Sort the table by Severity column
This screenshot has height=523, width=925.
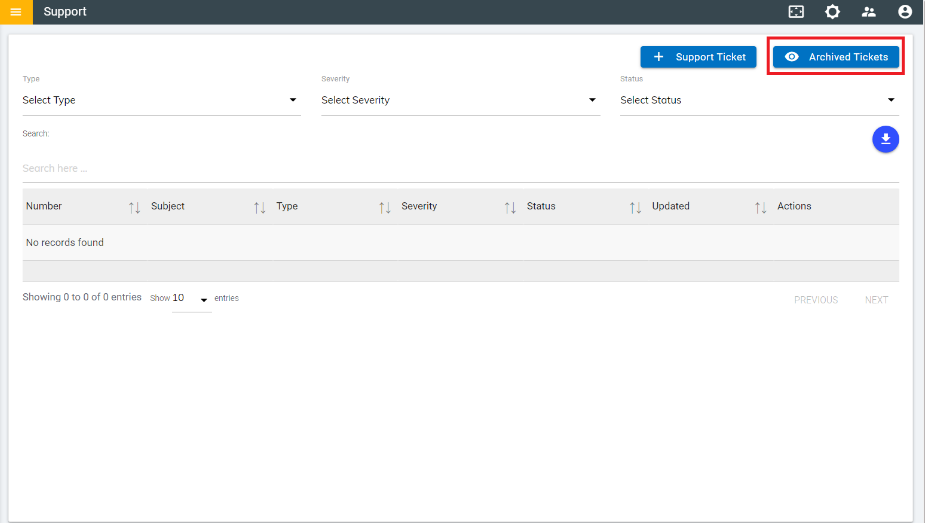coord(510,207)
